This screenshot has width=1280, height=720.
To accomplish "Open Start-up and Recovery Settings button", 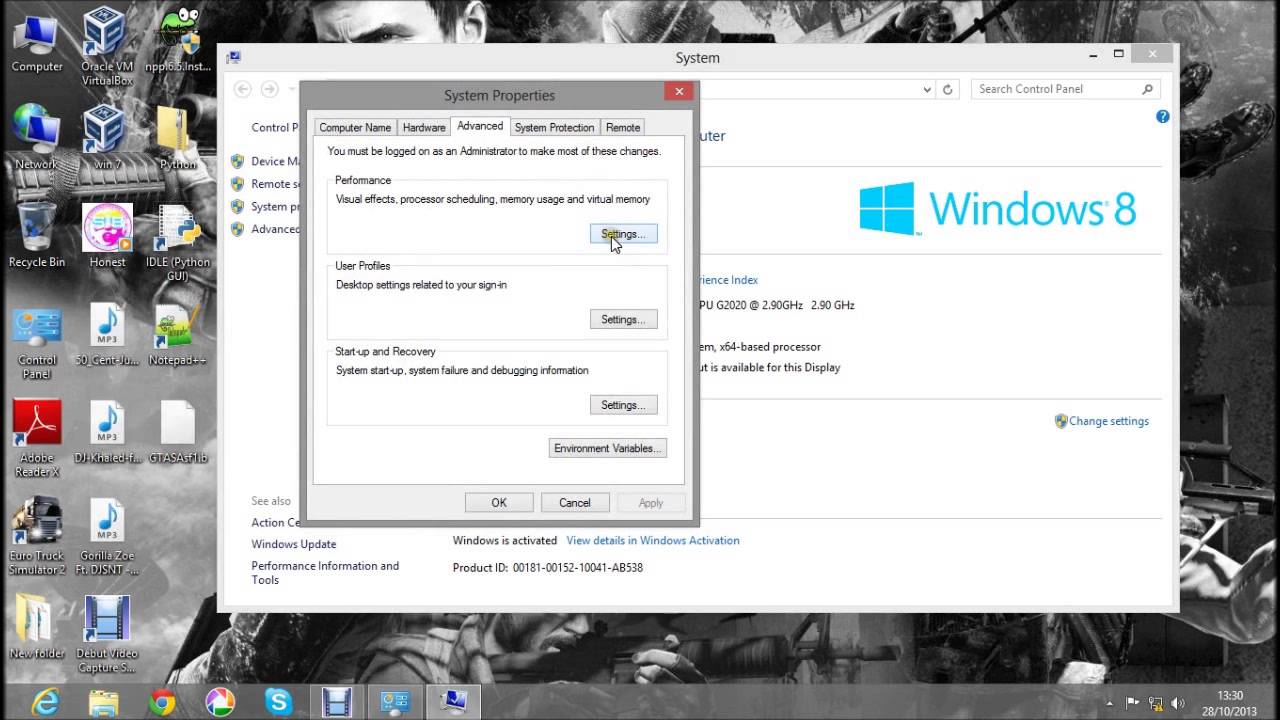I will click(623, 405).
